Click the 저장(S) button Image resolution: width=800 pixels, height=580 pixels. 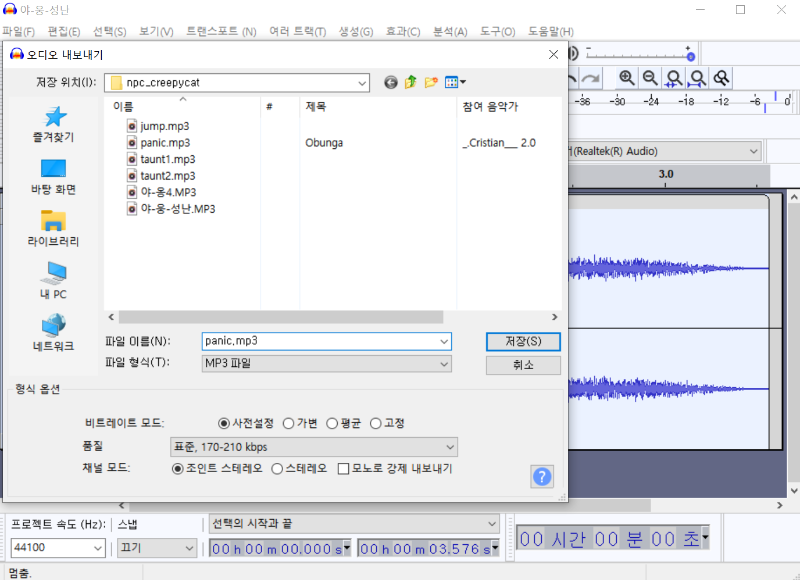tap(523, 341)
